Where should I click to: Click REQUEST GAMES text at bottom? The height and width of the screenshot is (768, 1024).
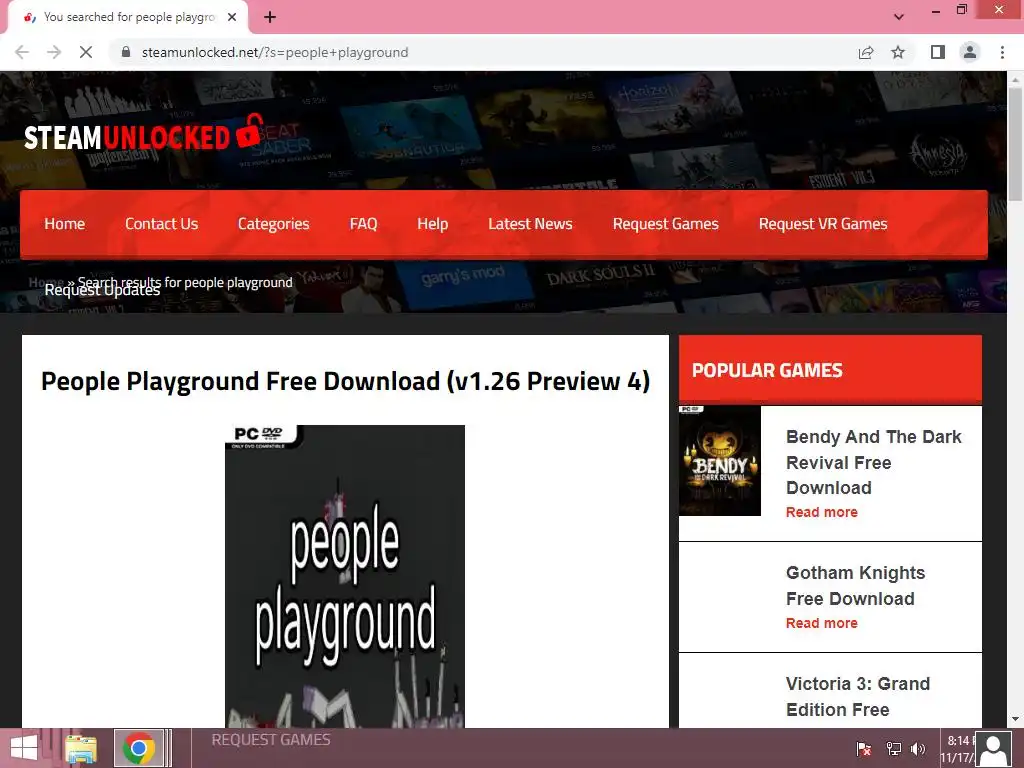pos(270,739)
